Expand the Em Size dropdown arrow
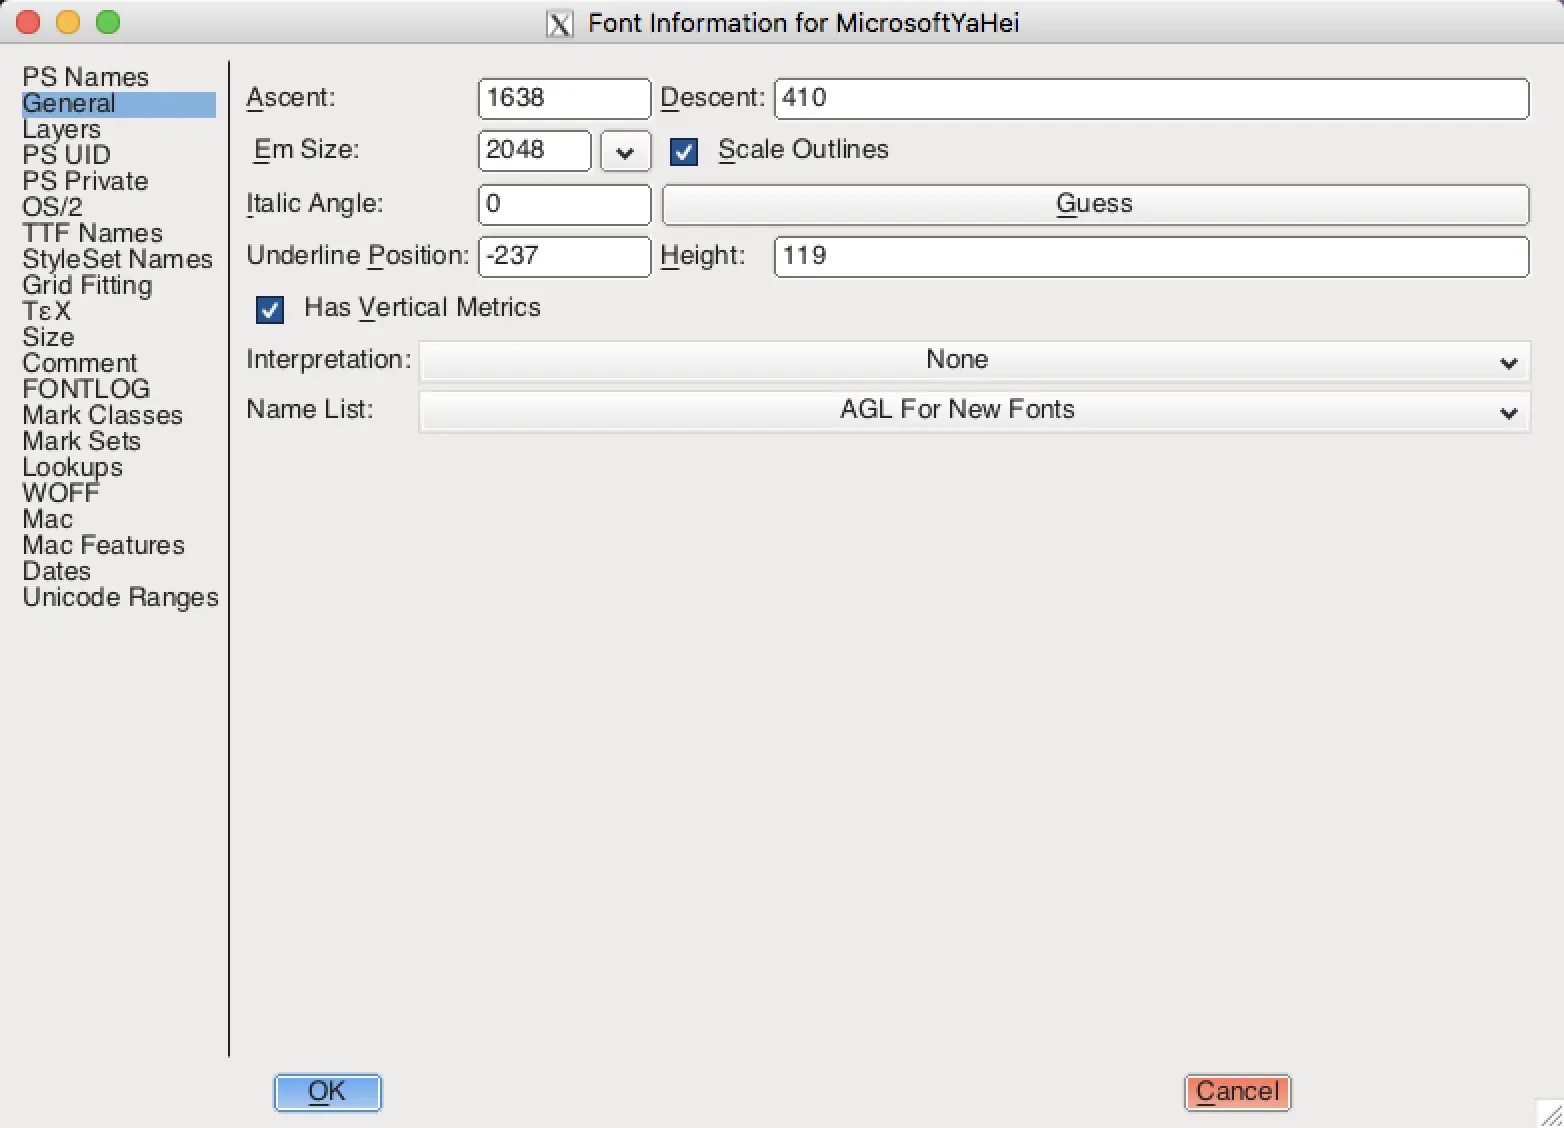 (626, 152)
